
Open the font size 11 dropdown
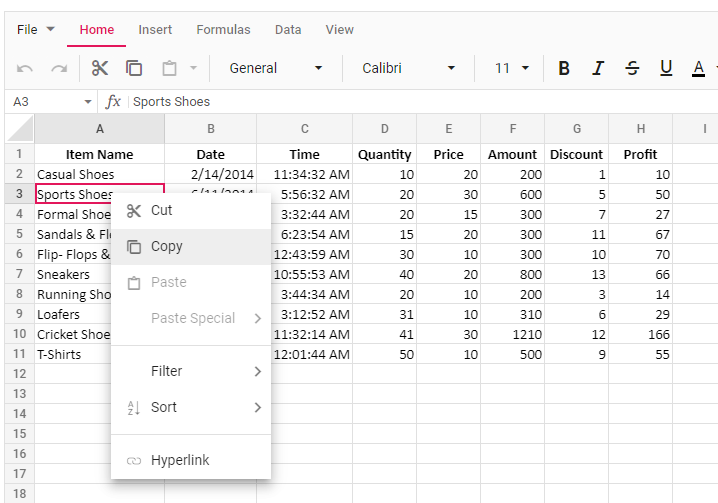pos(512,68)
